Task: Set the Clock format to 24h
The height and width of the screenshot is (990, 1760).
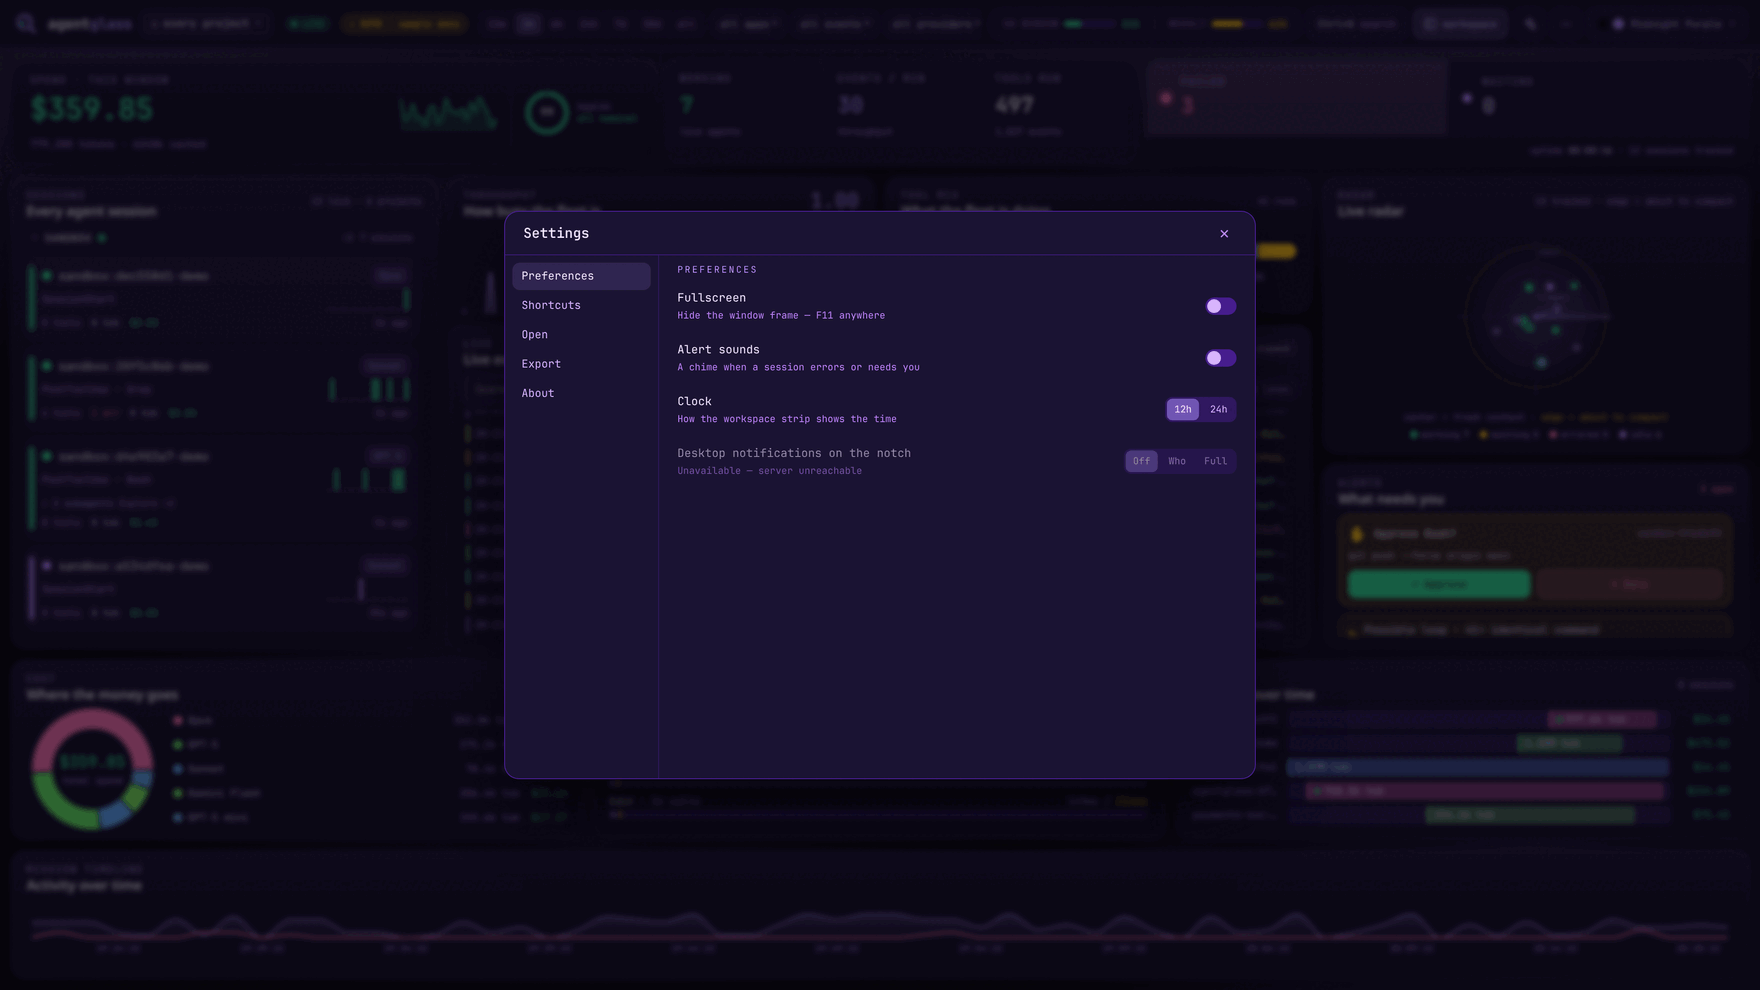Action: click(1218, 409)
